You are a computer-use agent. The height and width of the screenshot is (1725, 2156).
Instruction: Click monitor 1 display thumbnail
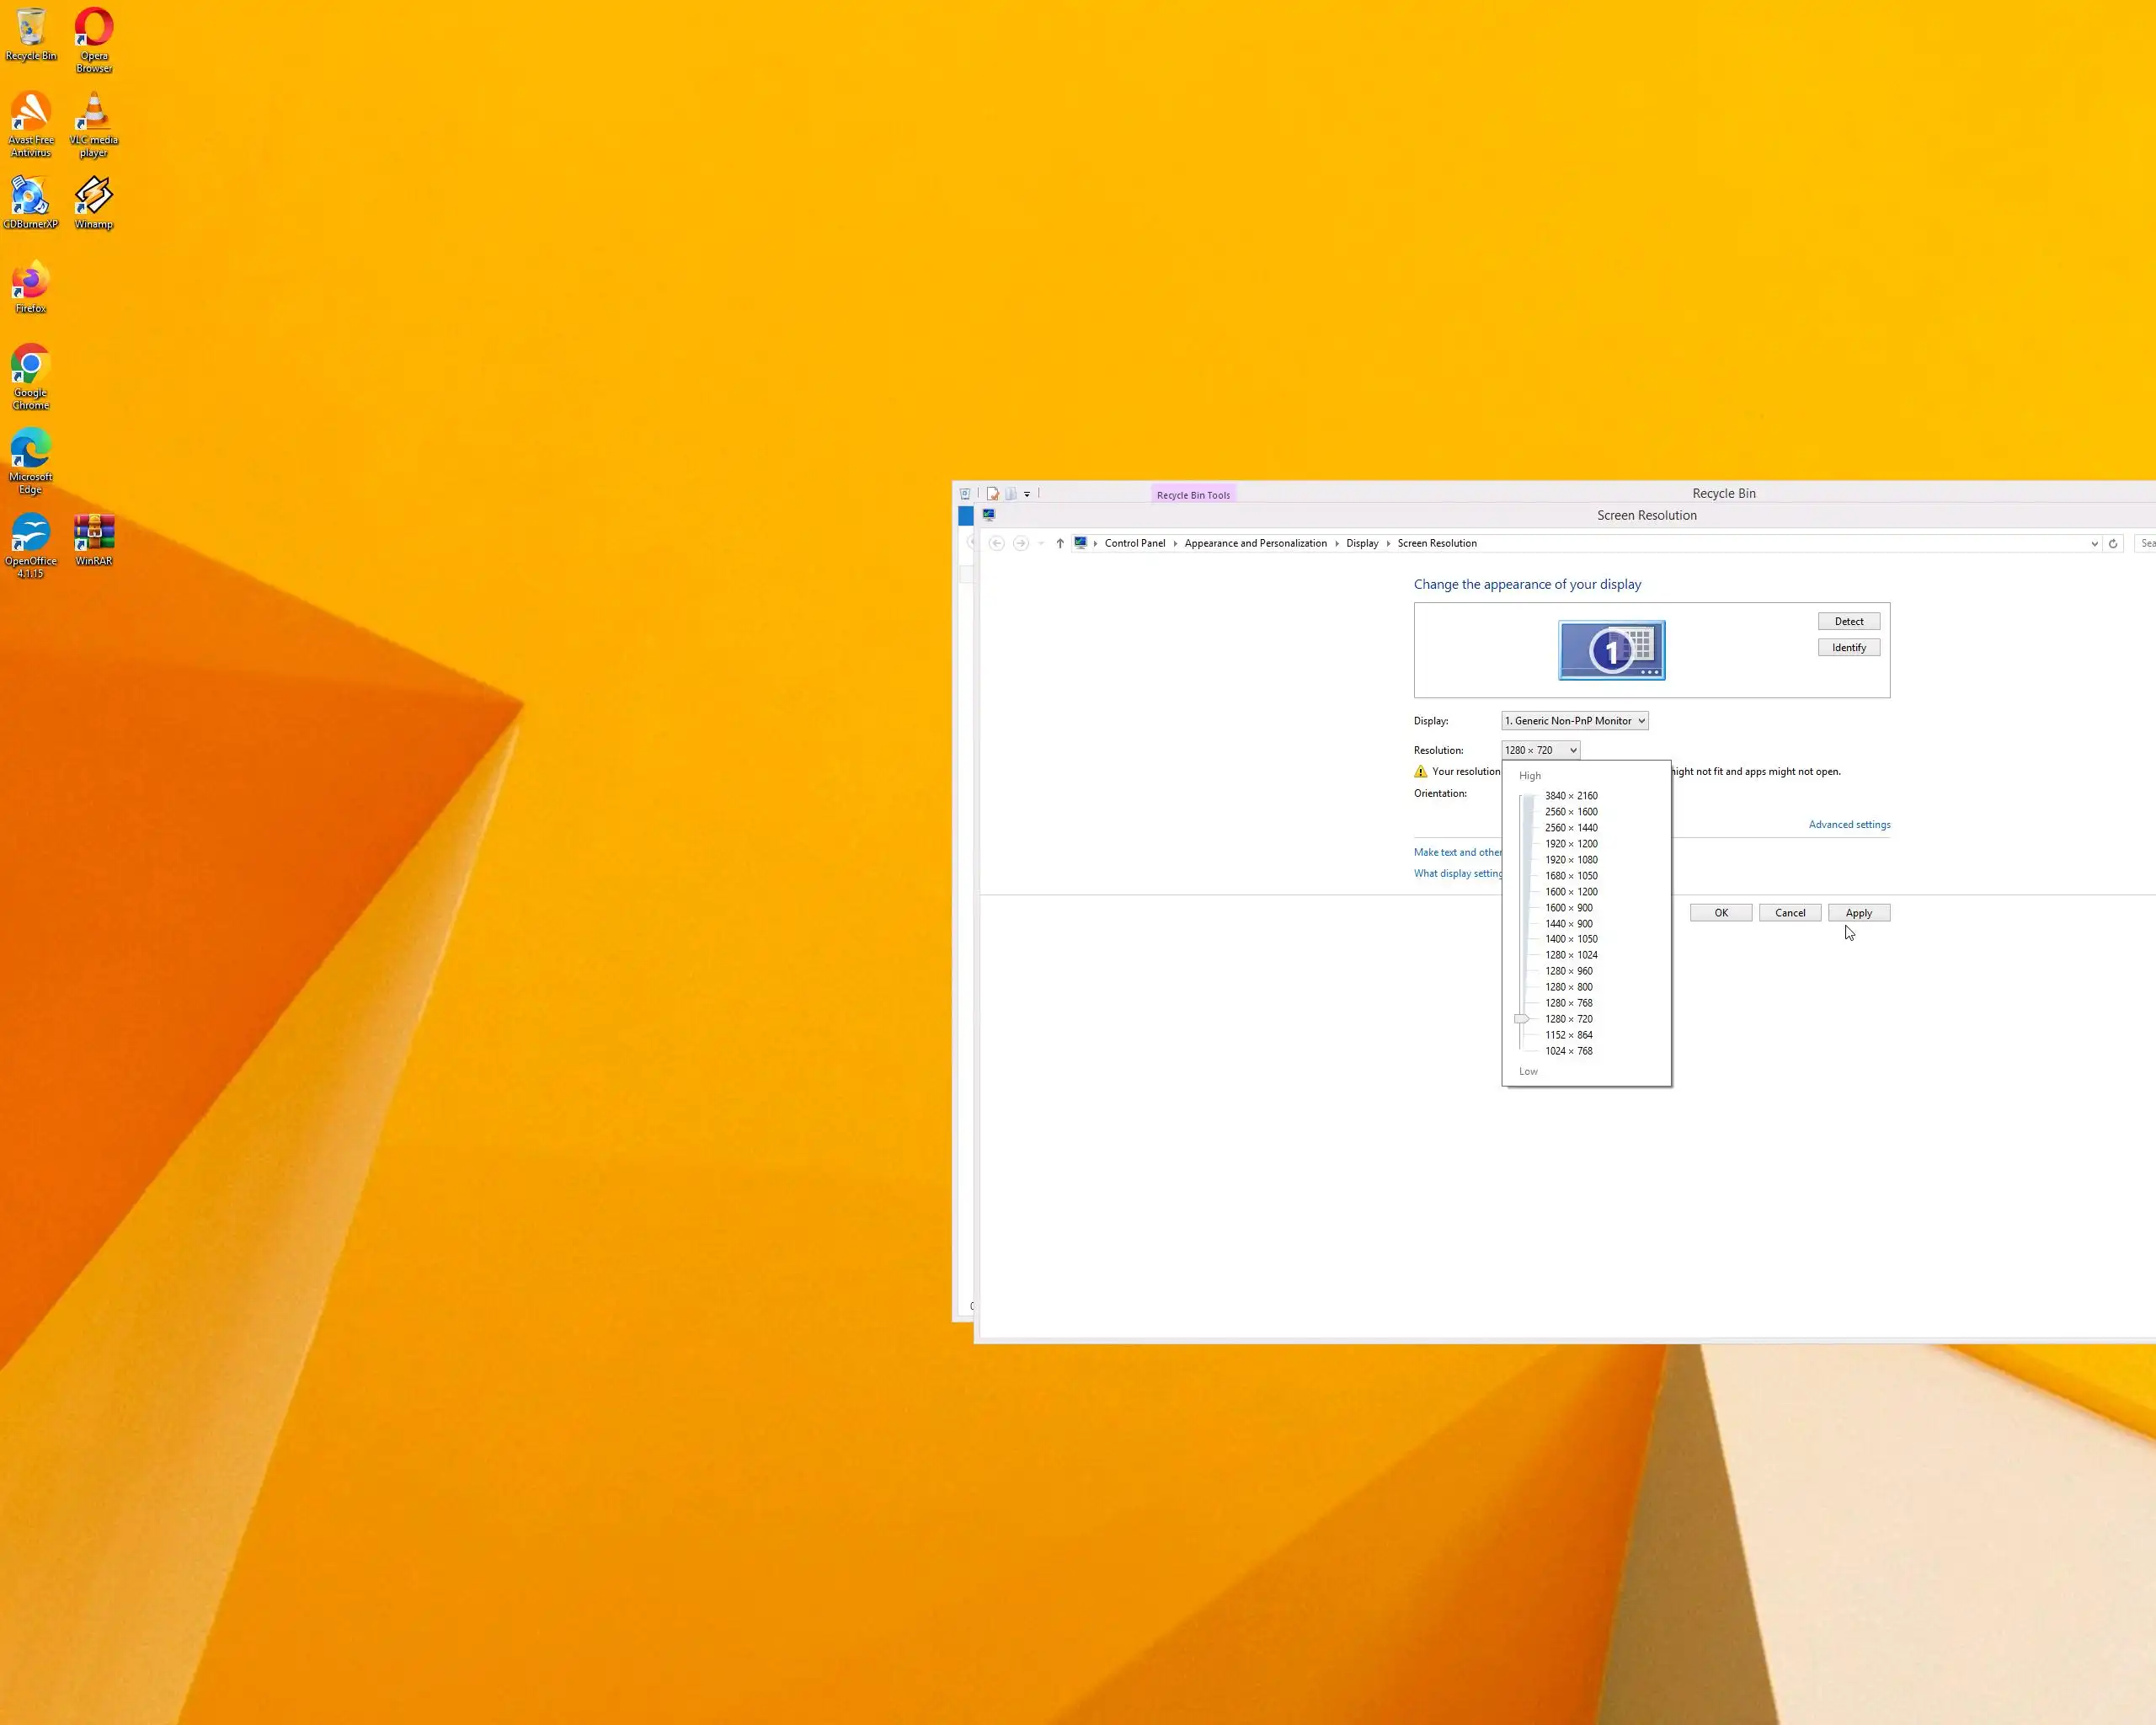point(1611,650)
